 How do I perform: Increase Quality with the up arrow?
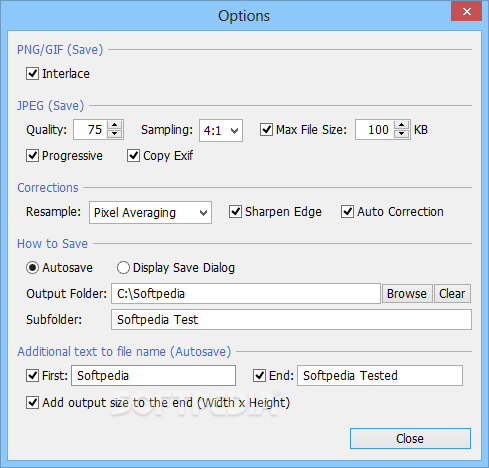tap(115, 125)
